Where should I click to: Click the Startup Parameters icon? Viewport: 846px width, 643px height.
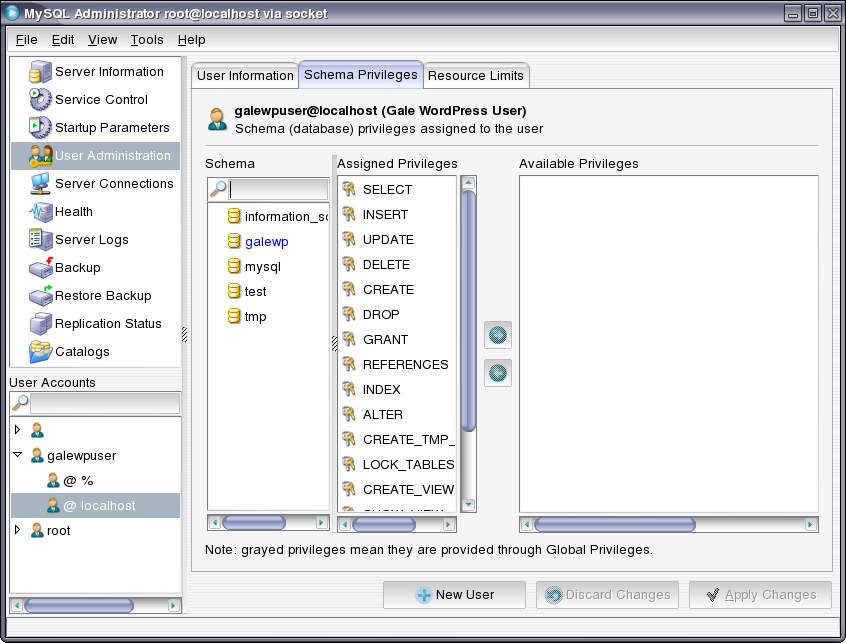[40, 128]
